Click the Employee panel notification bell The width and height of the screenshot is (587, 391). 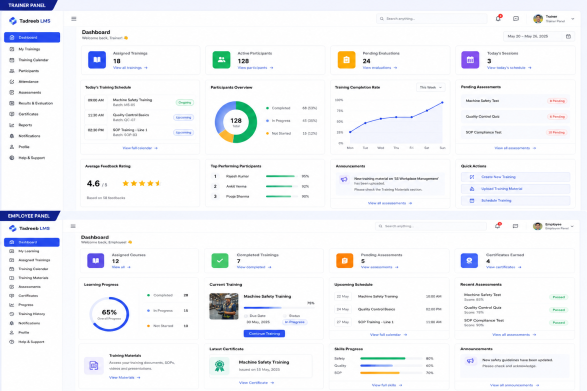tap(497, 226)
